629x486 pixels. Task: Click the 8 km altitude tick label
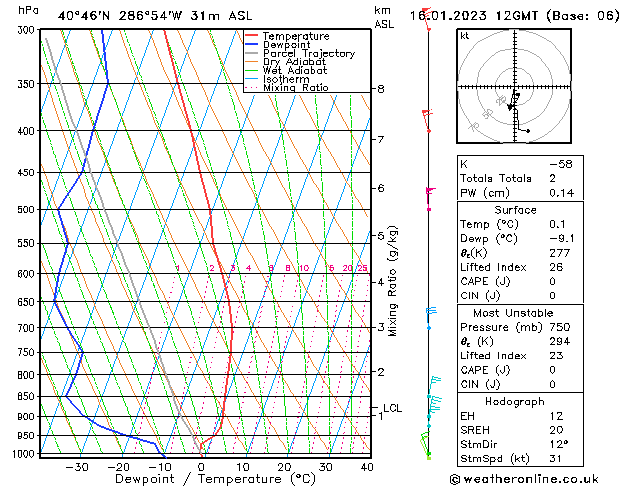coord(381,89)
